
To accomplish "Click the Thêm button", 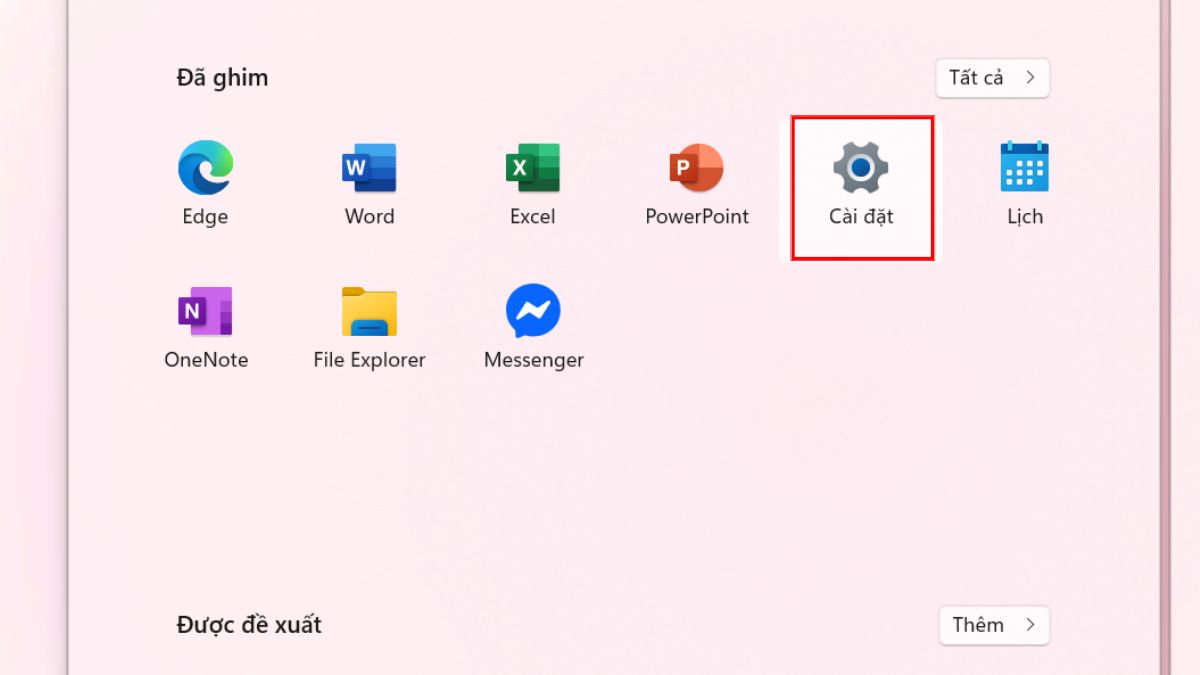I will tap(994, 625).
